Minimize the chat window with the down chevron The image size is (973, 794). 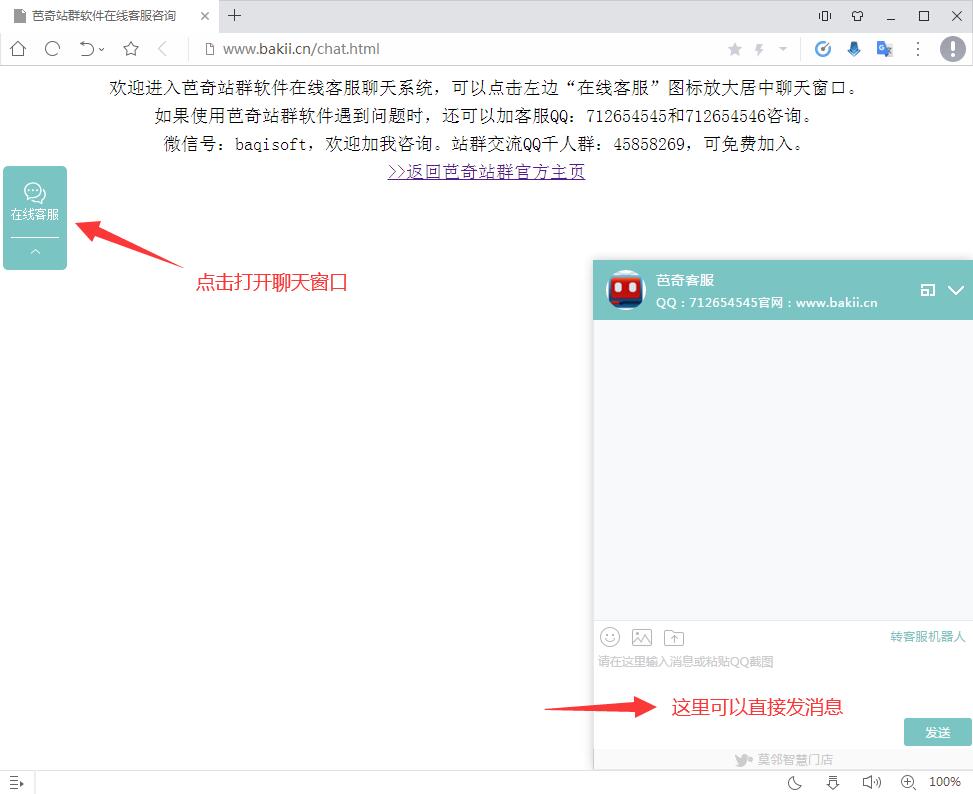click(956, 290)
